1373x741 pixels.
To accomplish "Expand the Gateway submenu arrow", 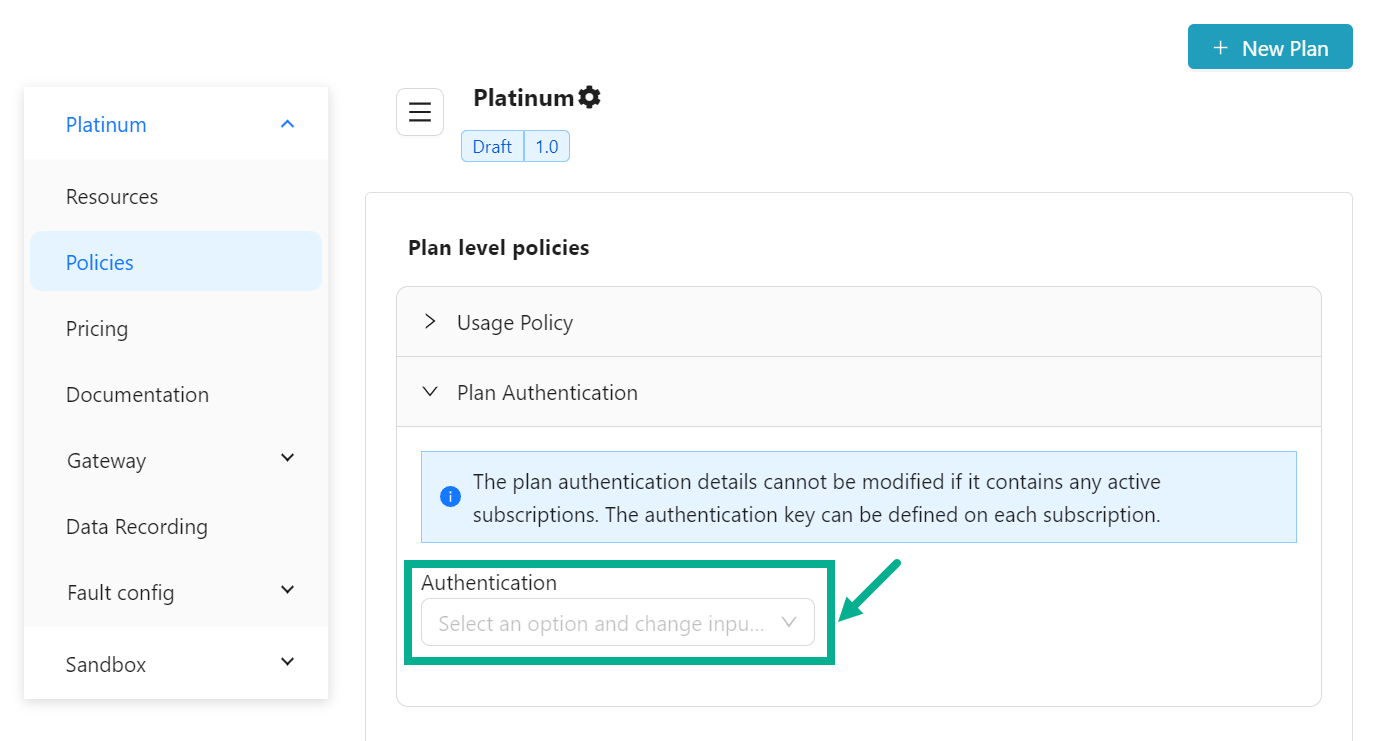I will (287, 458).
